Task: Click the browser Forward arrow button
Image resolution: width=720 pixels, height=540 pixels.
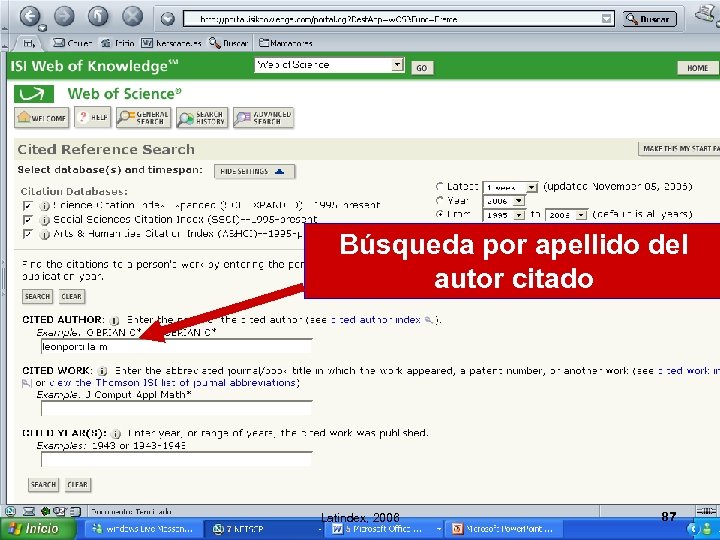Action: (64, 17)
